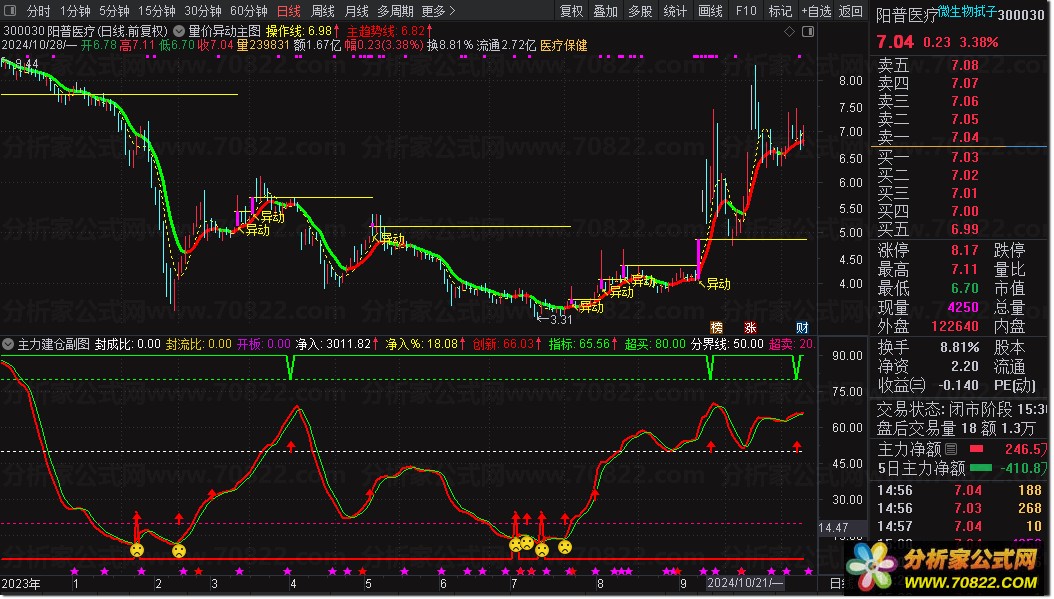
Task: Switch to 30分钟 period
Action: pos(203,11)
